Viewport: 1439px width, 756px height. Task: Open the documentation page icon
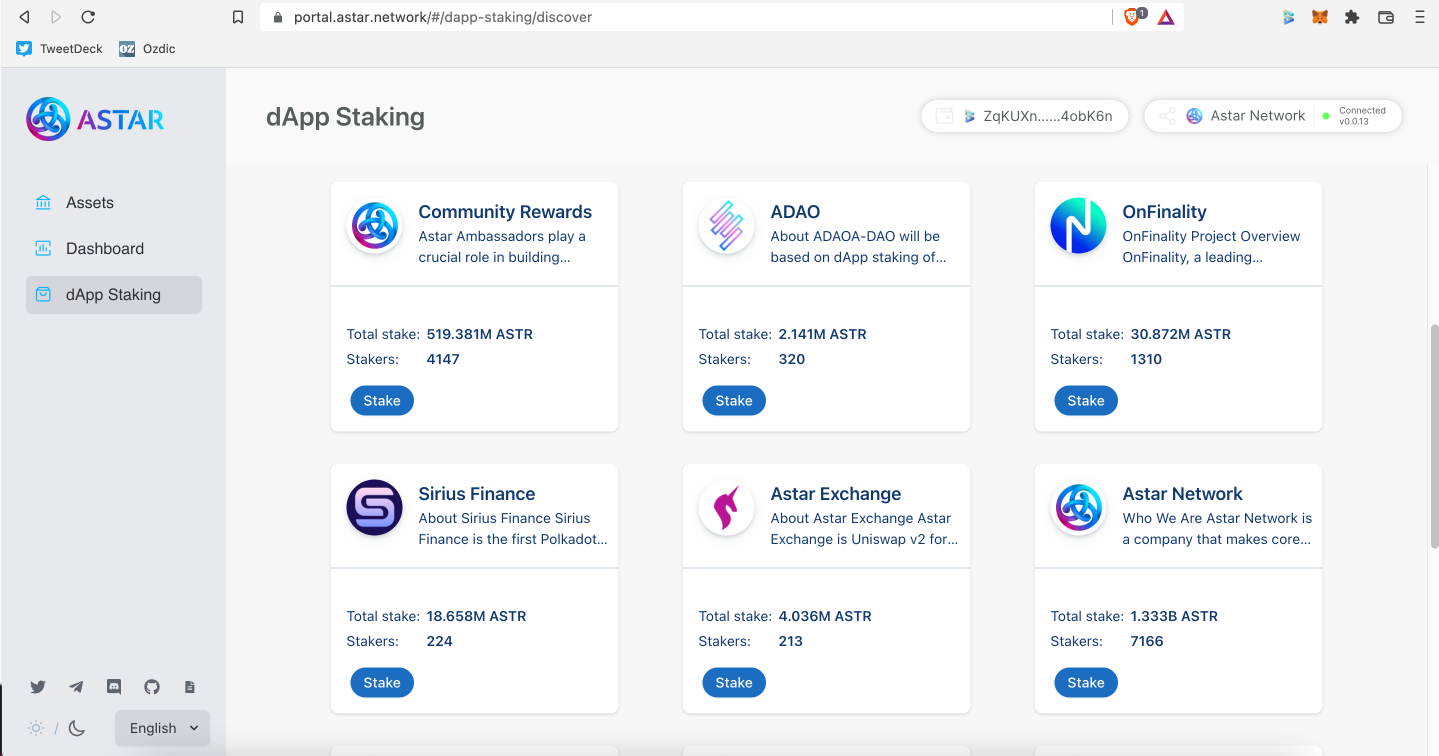(x=190, y=687)
